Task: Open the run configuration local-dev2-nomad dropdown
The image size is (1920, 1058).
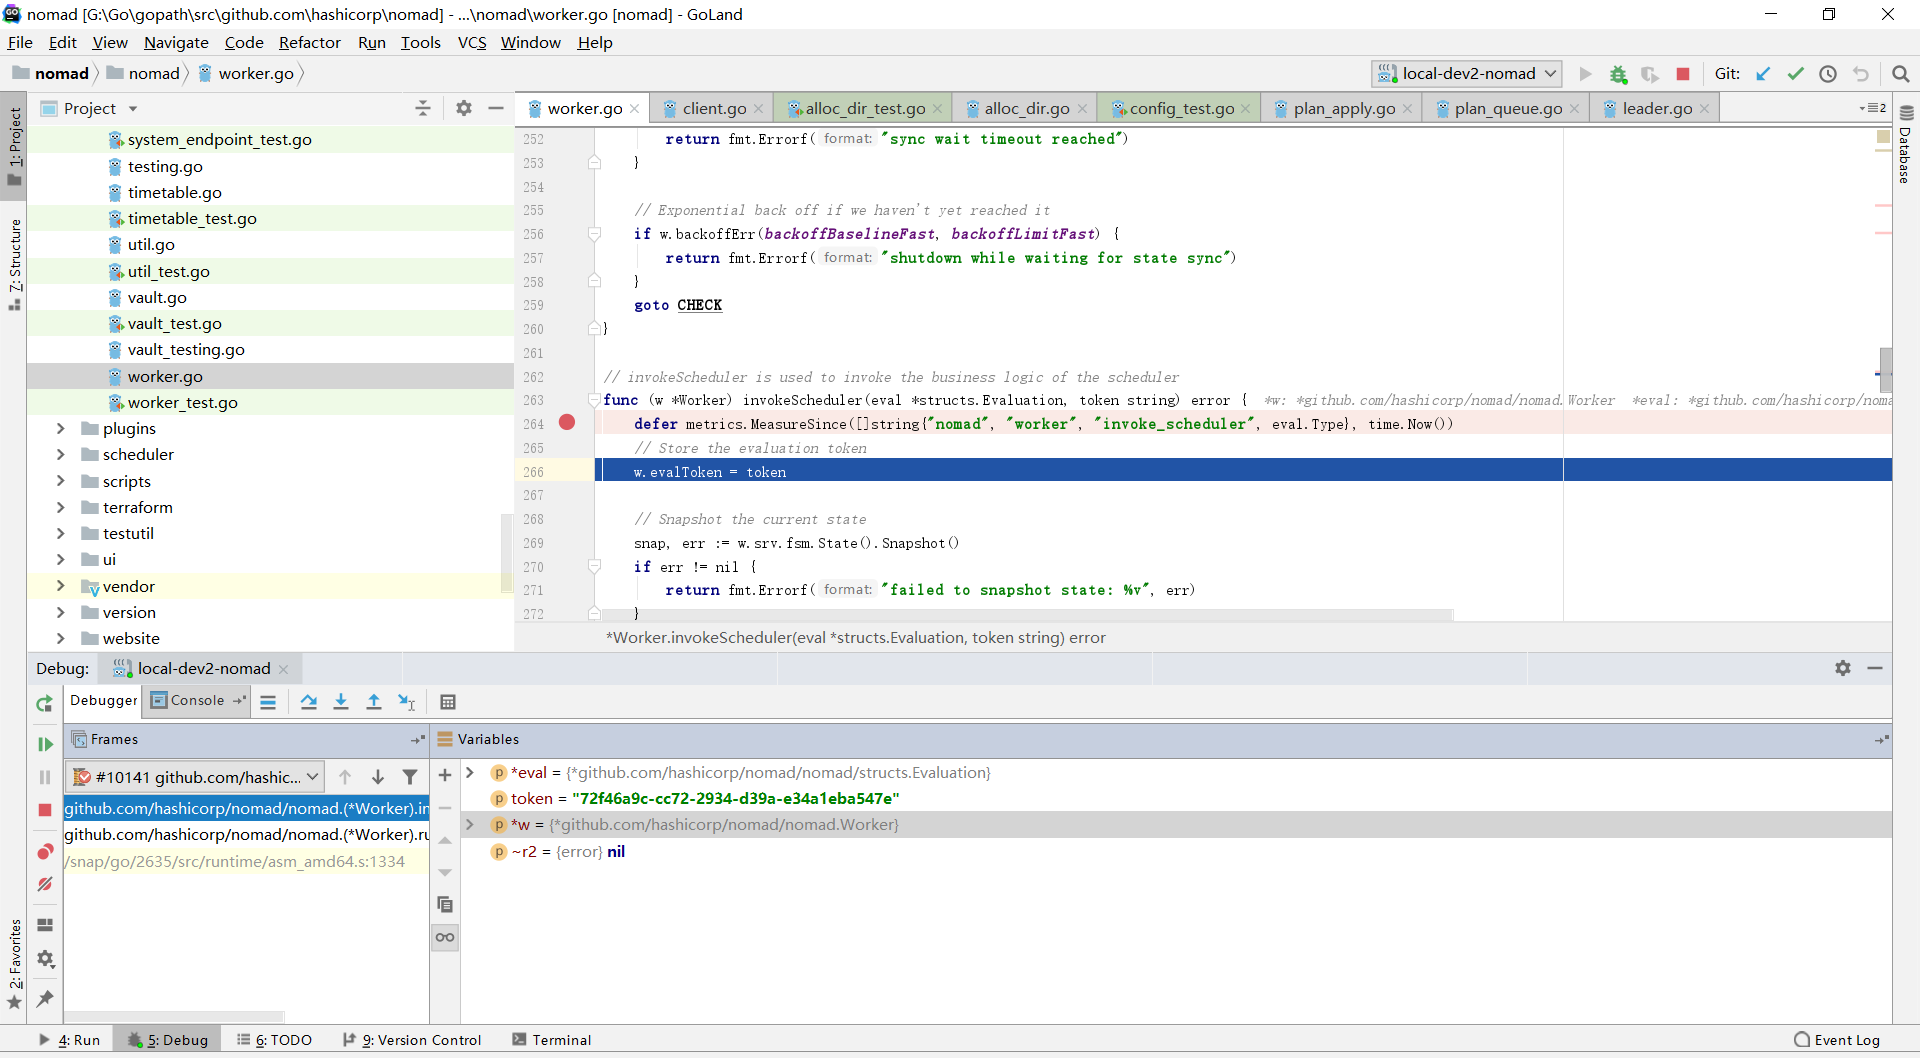Action: point(1467,74)
